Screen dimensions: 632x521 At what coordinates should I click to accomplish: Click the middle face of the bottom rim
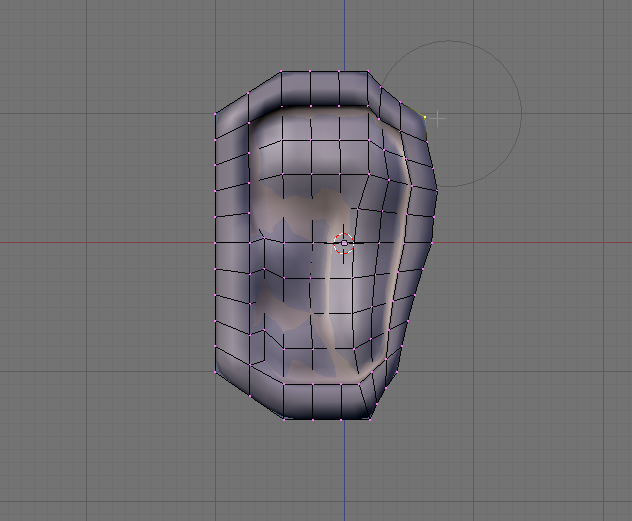point(327,402)
